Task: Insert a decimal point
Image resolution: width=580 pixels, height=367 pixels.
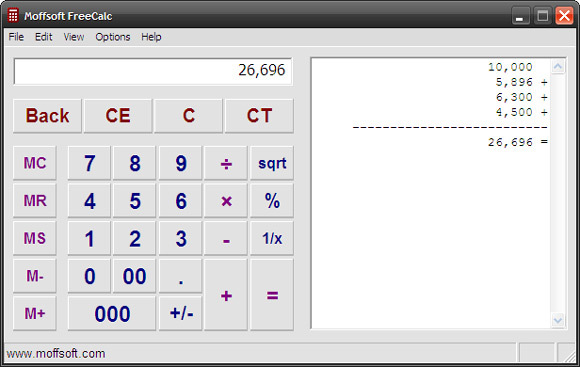Action: coord(181,276)
